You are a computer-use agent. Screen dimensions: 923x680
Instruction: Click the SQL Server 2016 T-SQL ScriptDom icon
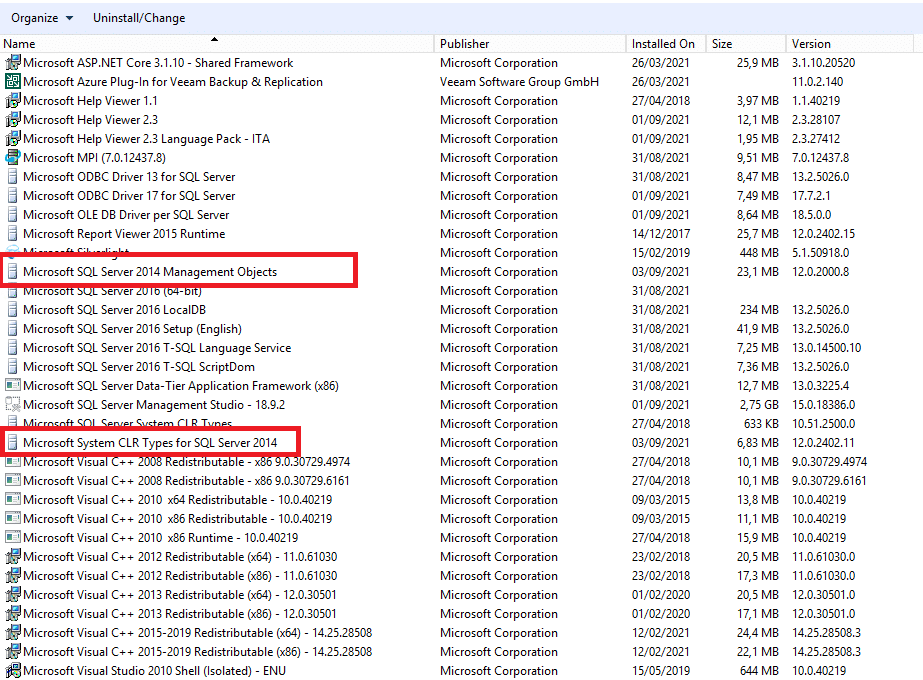[12, 366]
